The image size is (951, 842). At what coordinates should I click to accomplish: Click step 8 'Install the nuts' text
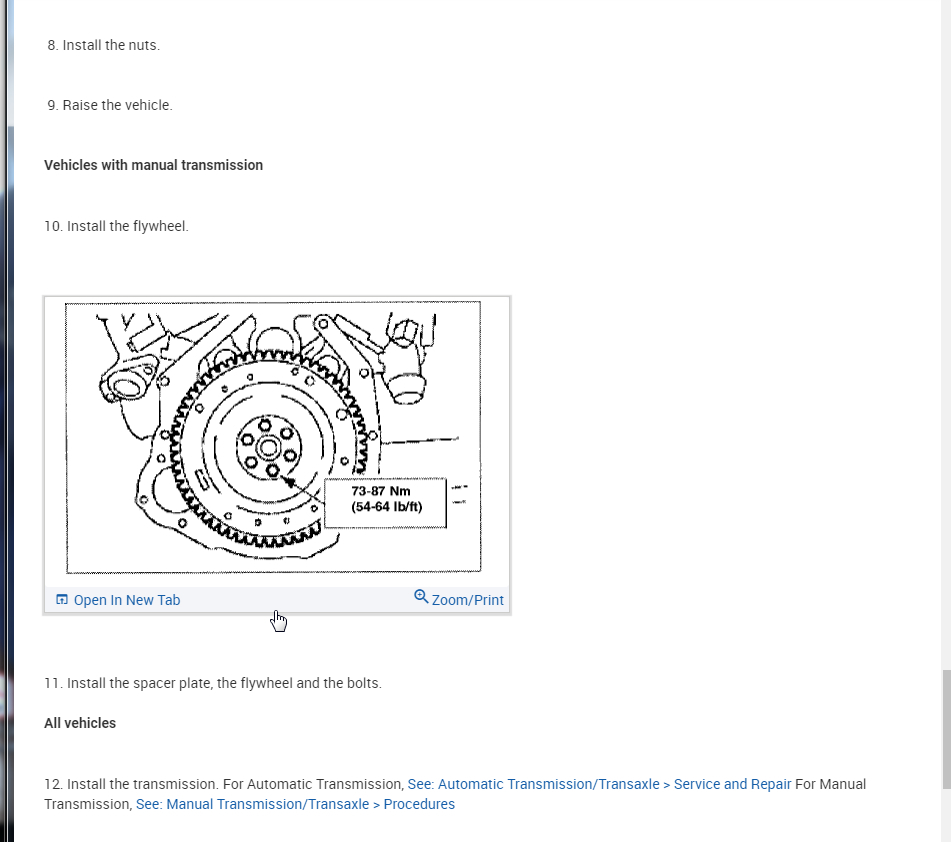coord(104,45)
